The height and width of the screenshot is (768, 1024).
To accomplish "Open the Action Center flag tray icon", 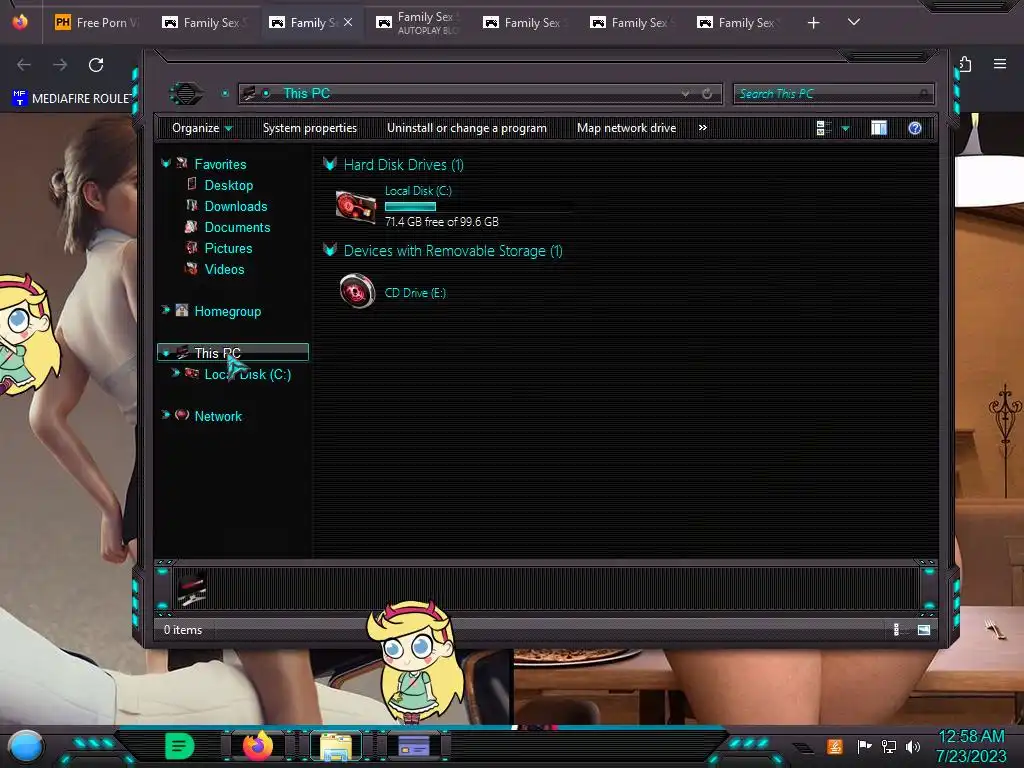I will [x=864, y=746].
